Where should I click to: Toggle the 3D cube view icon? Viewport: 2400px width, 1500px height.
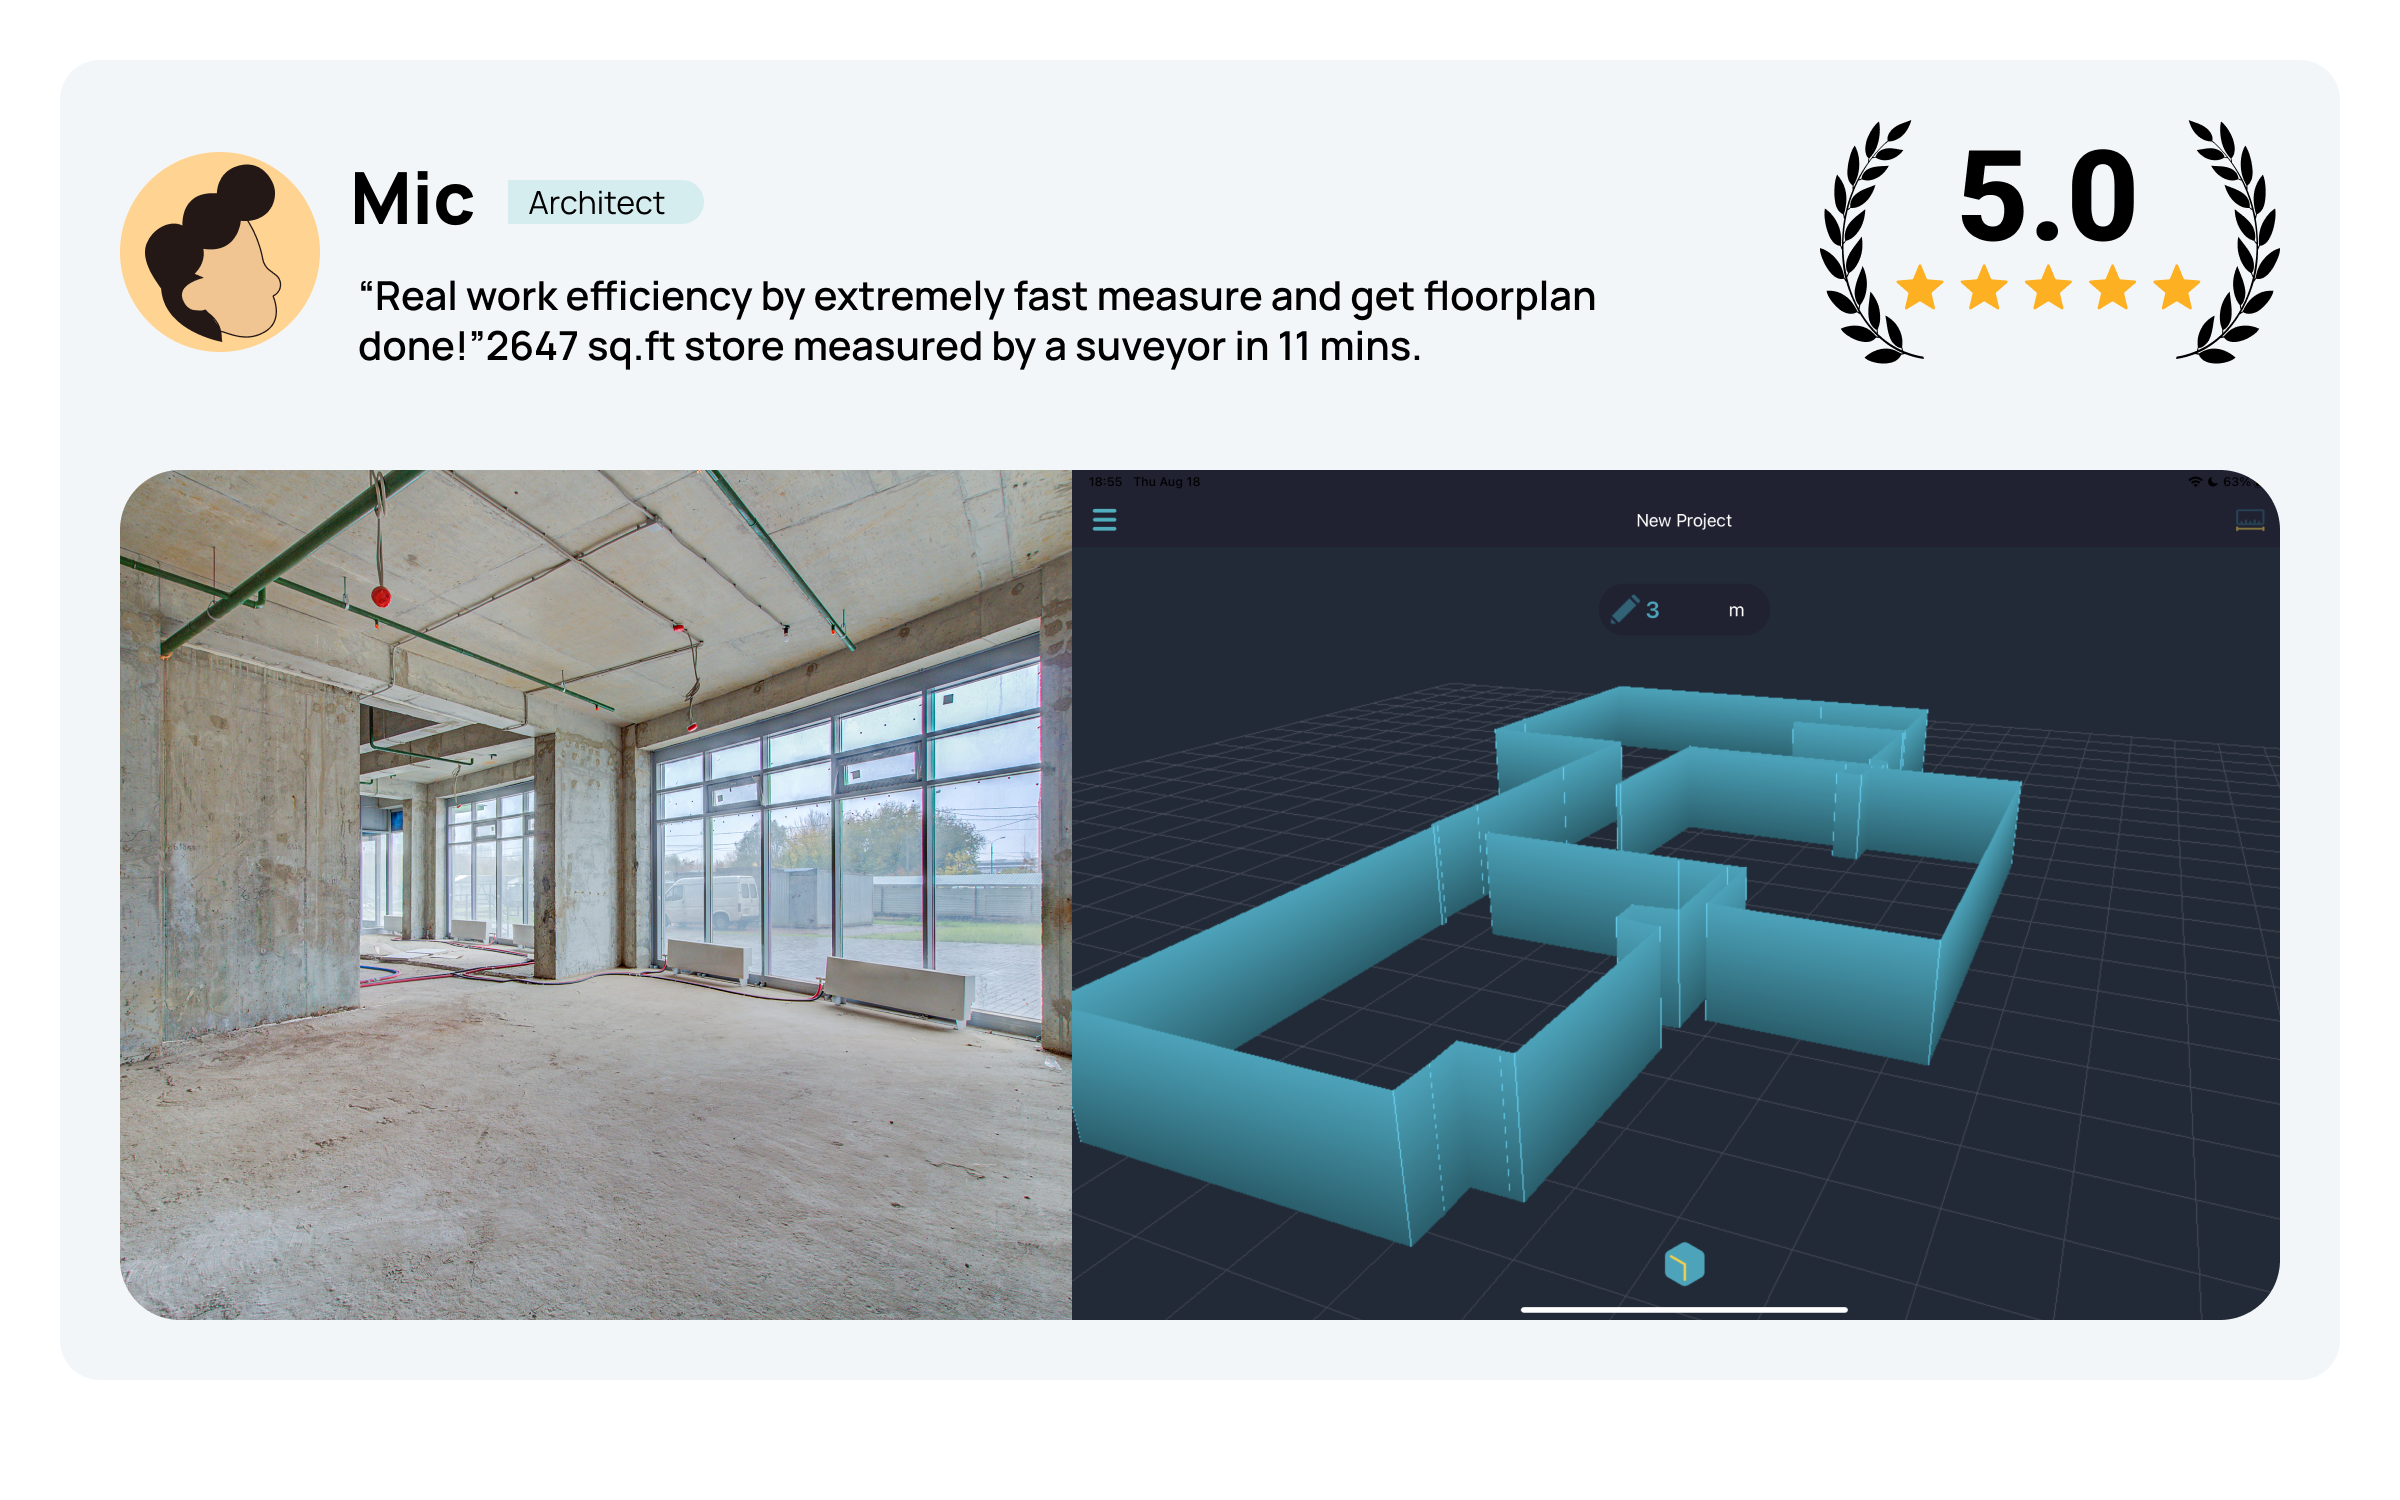pyautogui.click(x=1684, y=1265)
